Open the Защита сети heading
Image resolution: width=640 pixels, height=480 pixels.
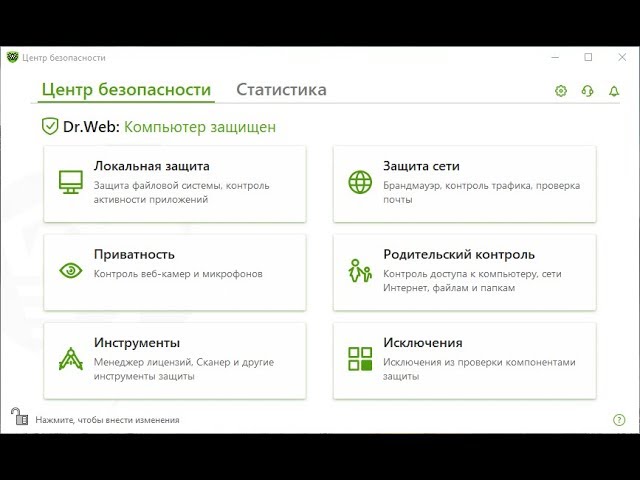coord(421,166)
